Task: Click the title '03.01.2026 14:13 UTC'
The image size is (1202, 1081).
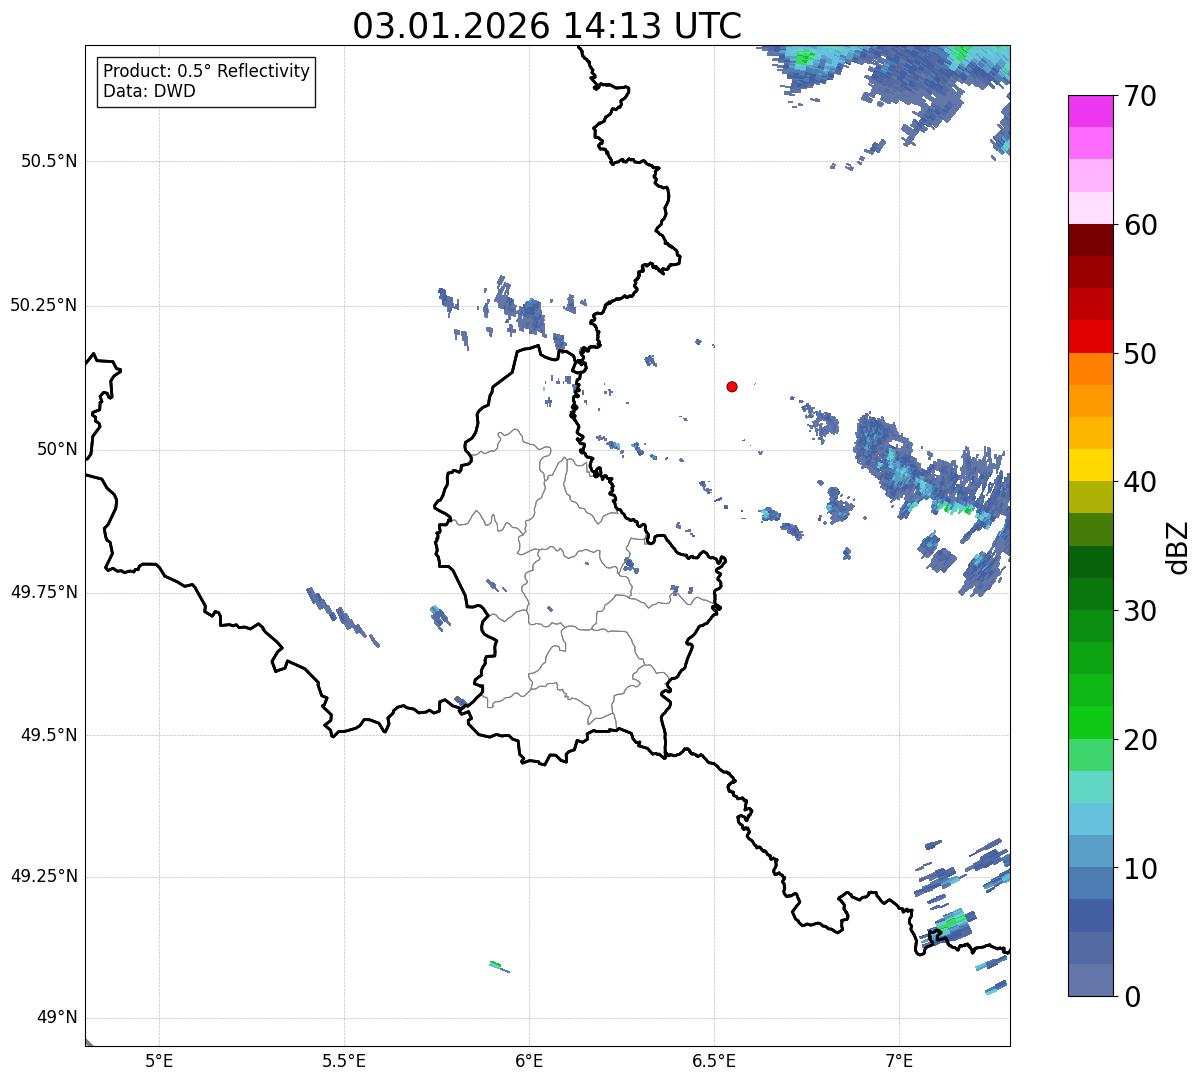Action: click(x=547, y=26)
